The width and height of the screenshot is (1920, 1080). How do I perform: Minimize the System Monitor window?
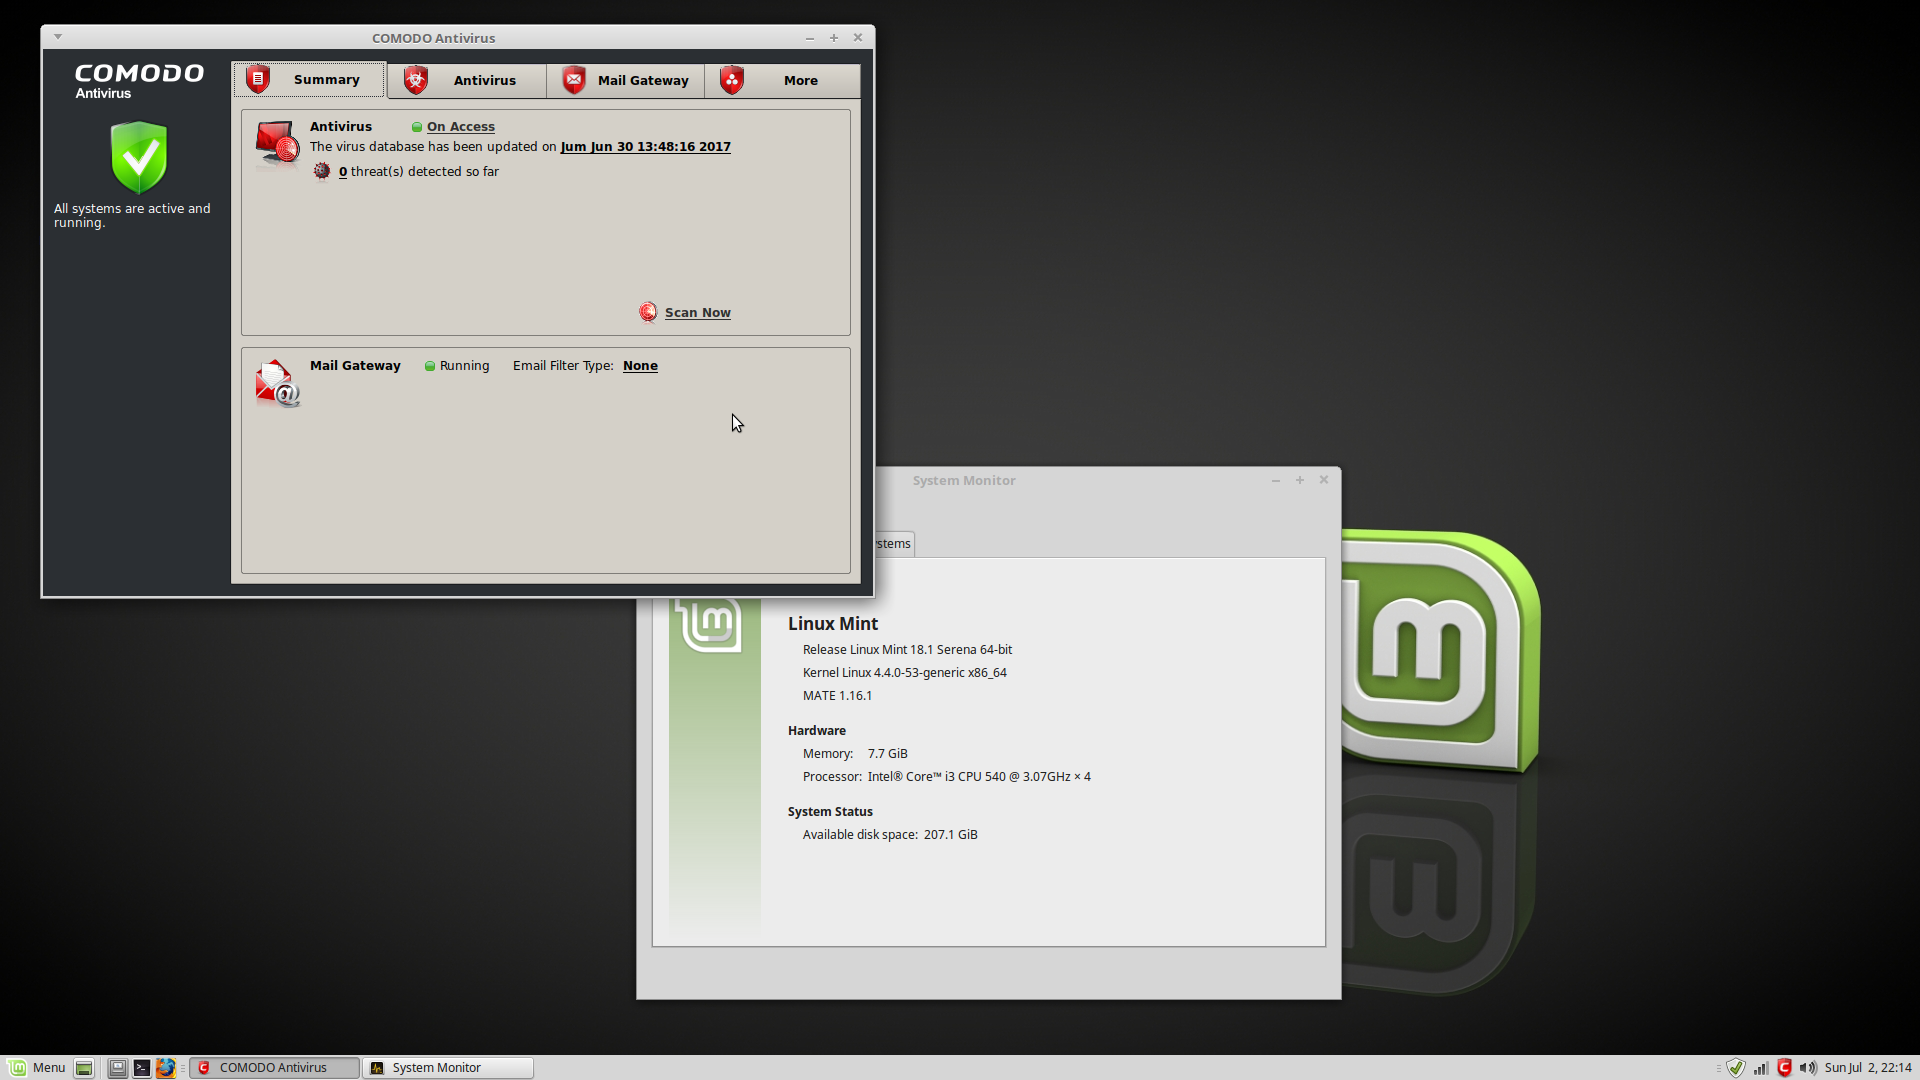(x=1276, y=481)
